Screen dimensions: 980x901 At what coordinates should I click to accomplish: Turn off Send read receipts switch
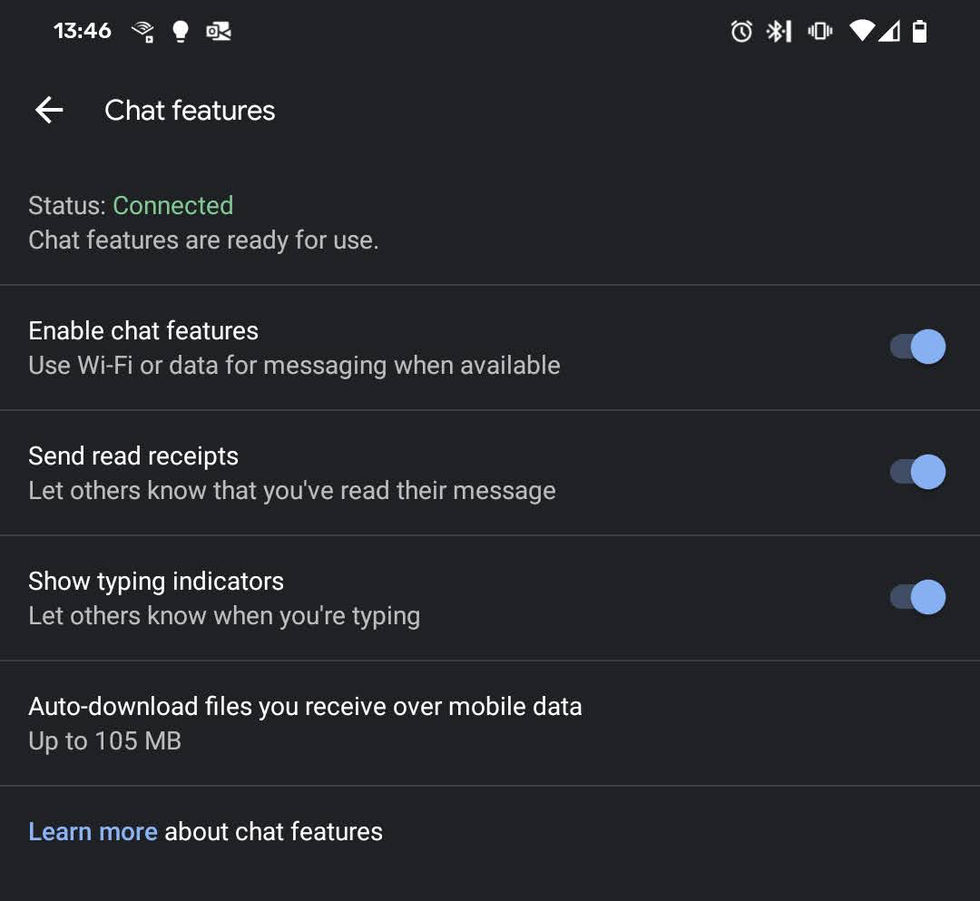pos(918,471)
